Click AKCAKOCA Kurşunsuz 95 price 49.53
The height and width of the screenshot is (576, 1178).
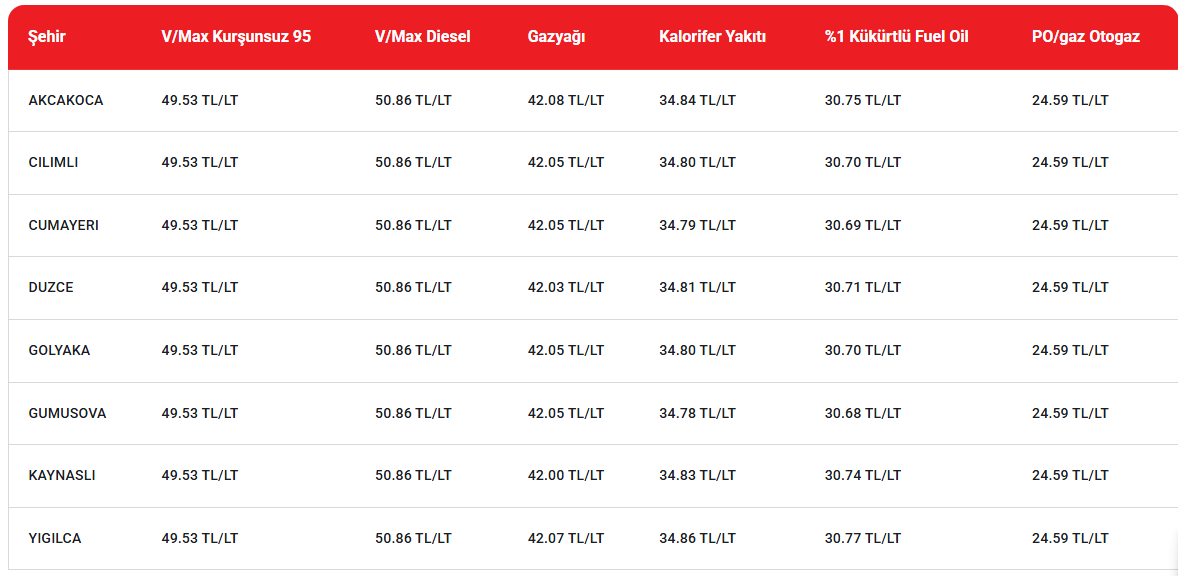coord(199,100)
